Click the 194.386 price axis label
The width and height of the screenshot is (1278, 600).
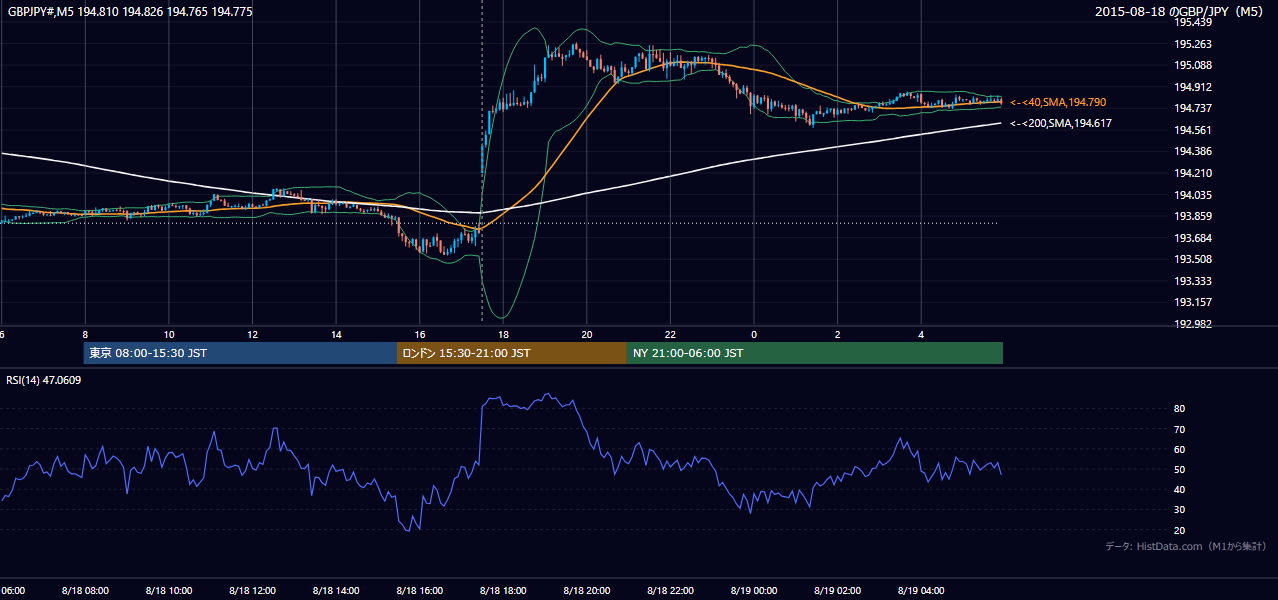[1192, 152]
